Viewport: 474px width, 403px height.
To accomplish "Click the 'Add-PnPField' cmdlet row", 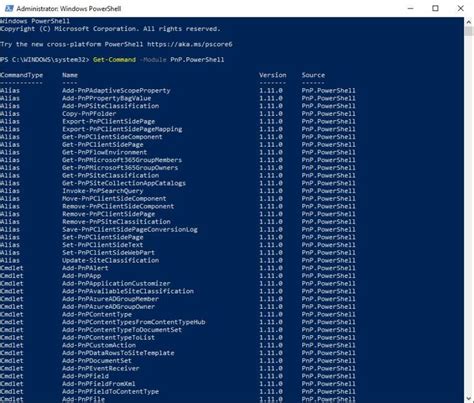I will 85,376.
